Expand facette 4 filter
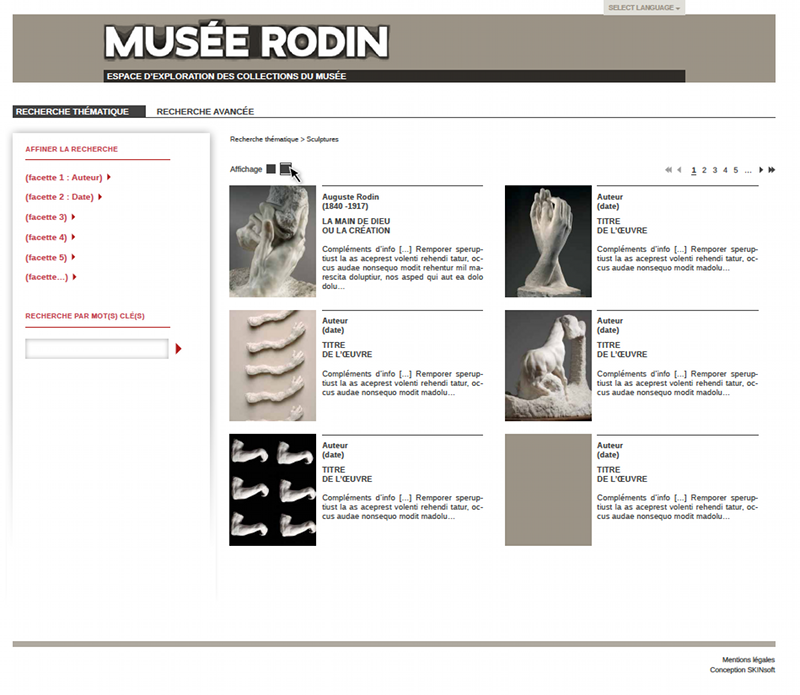Screen dimensions: 800x695 pos(50,237)
